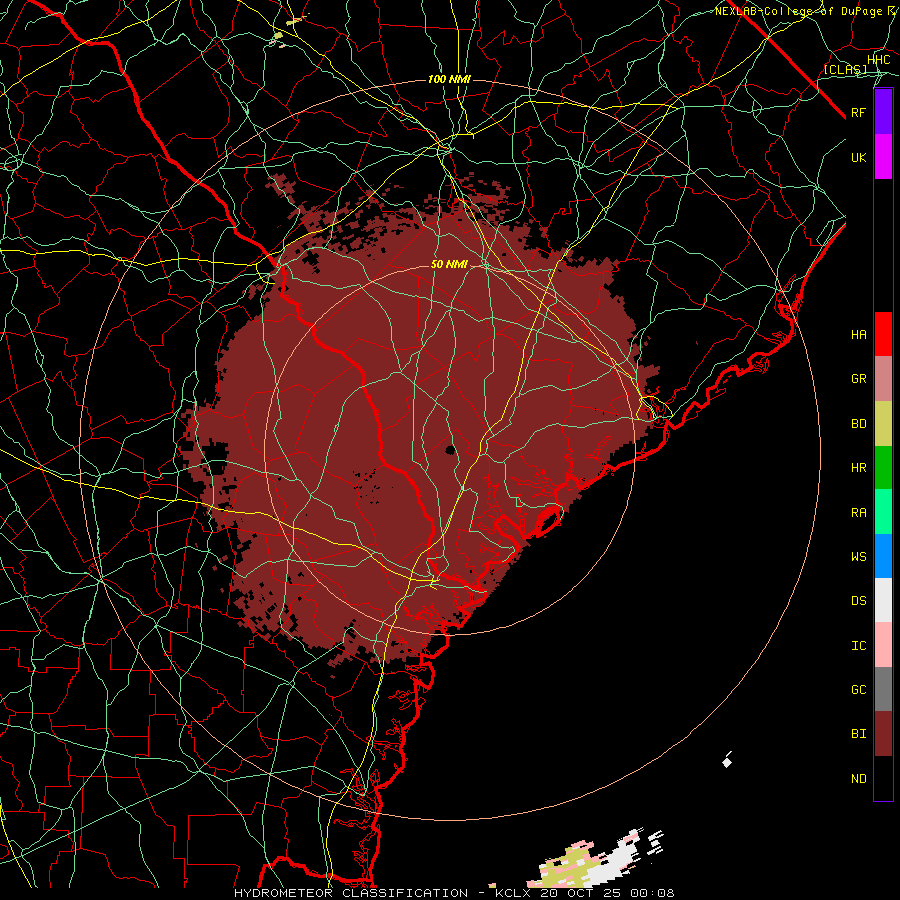Viewport: 900px width, 900px height.
Task: Click the 00:08 timestamp text
Action: pos(652,893)
